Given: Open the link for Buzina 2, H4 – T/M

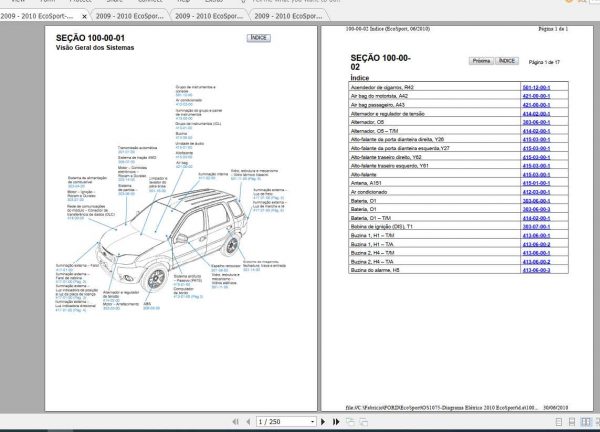Looking at the screenshot, I should tap(536, 253).
